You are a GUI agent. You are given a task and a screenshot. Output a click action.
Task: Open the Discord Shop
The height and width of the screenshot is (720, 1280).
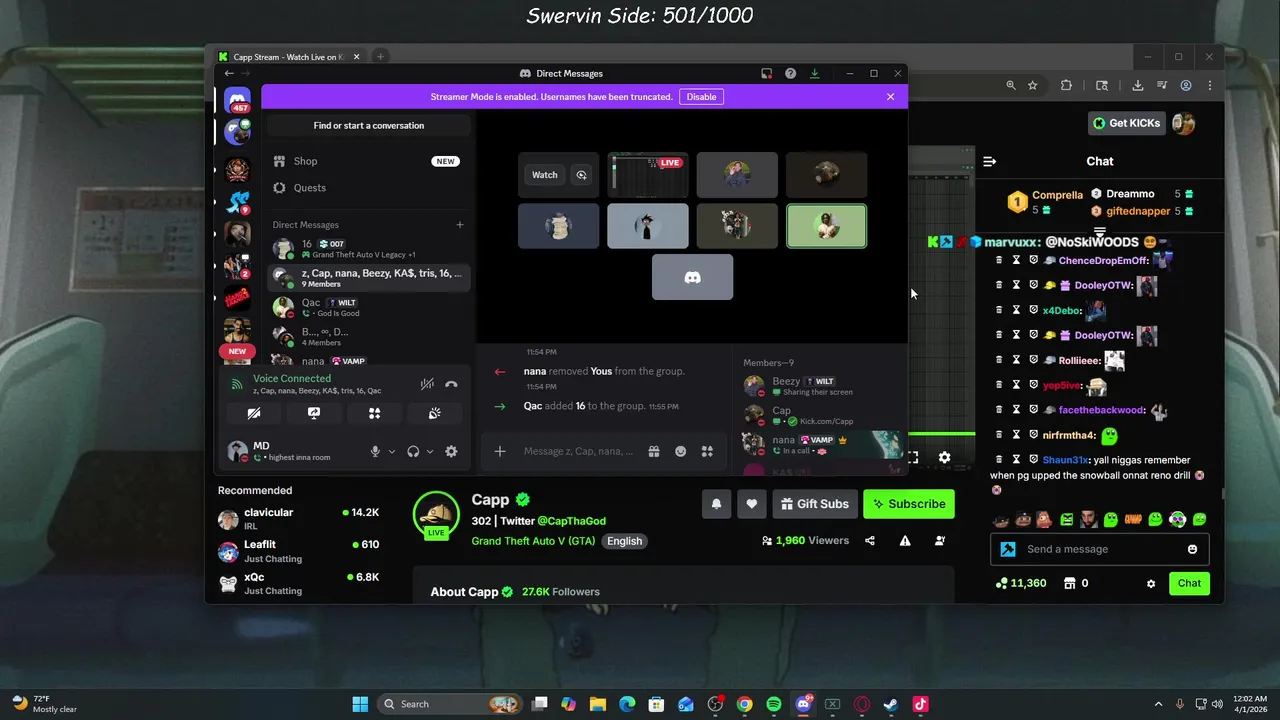click(x=369, y=161)
